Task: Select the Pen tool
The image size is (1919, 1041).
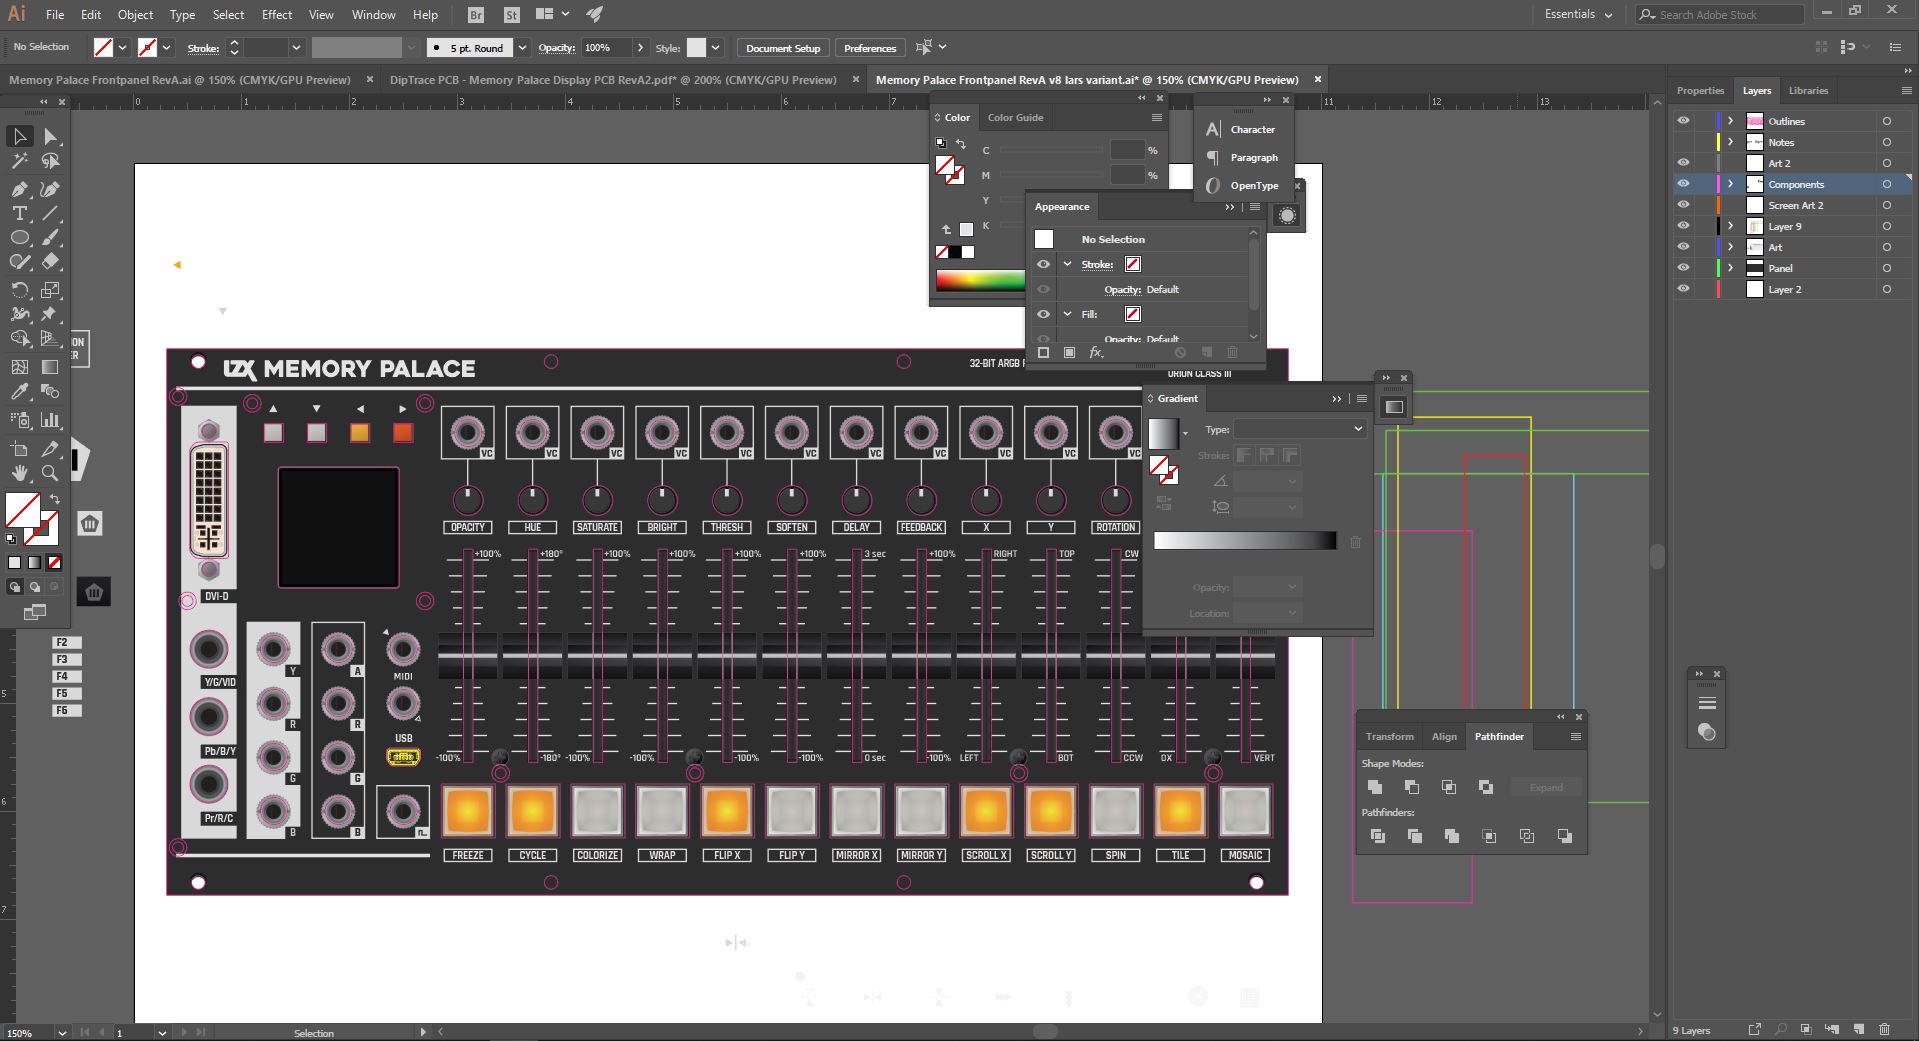Action: [x=19, y=189]
